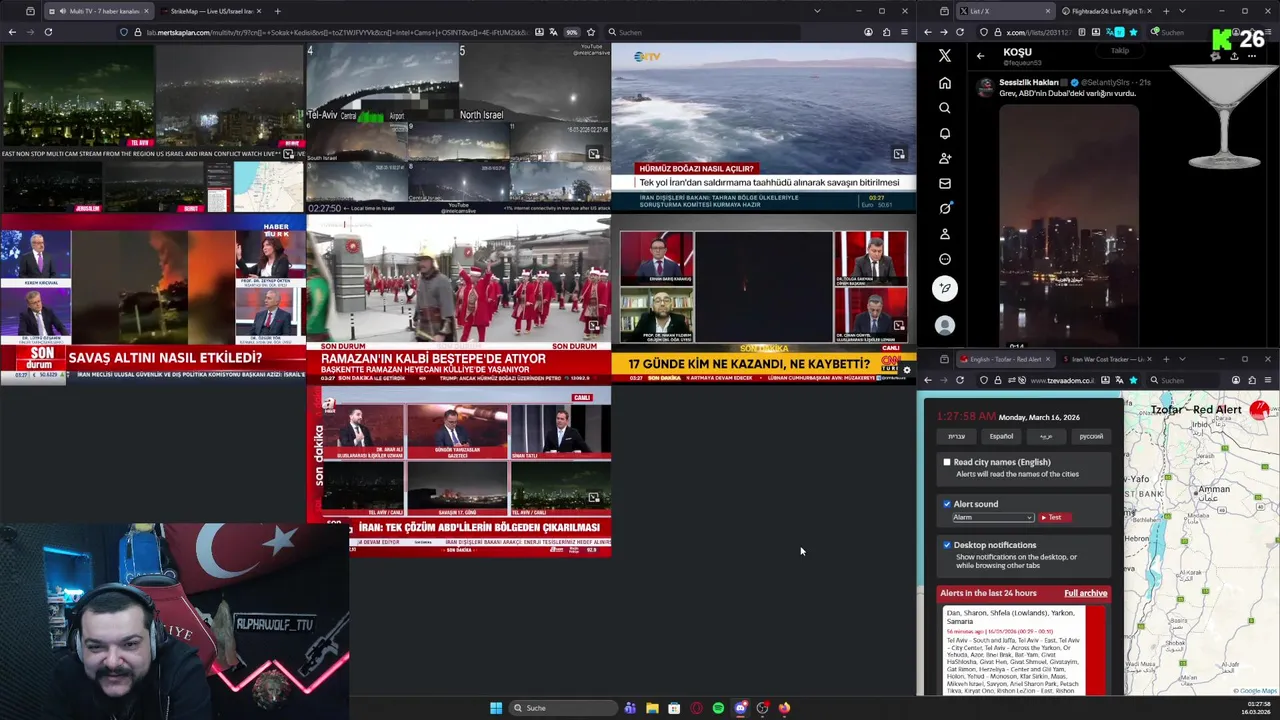Screen dimensions: 1280x720
Task: Go back from the KOŞU list on X
Action: click(x=980, y=56)
